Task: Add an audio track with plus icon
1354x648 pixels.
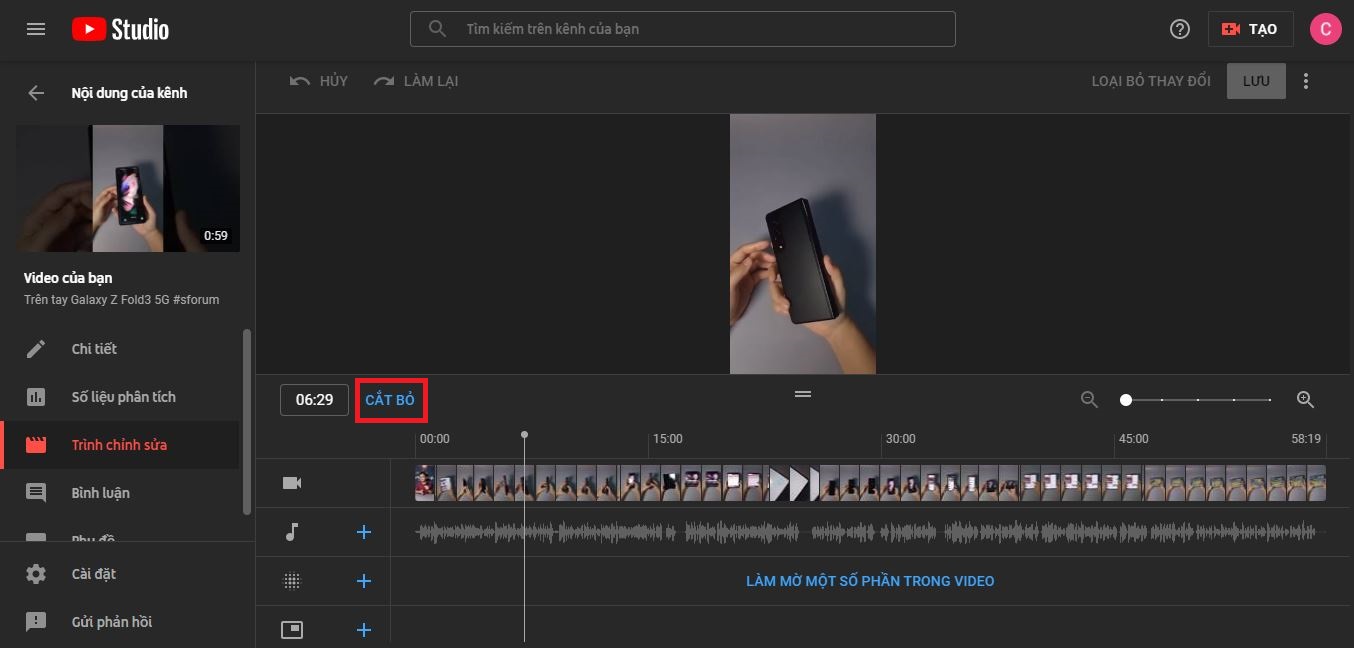Action: [364, 532]
